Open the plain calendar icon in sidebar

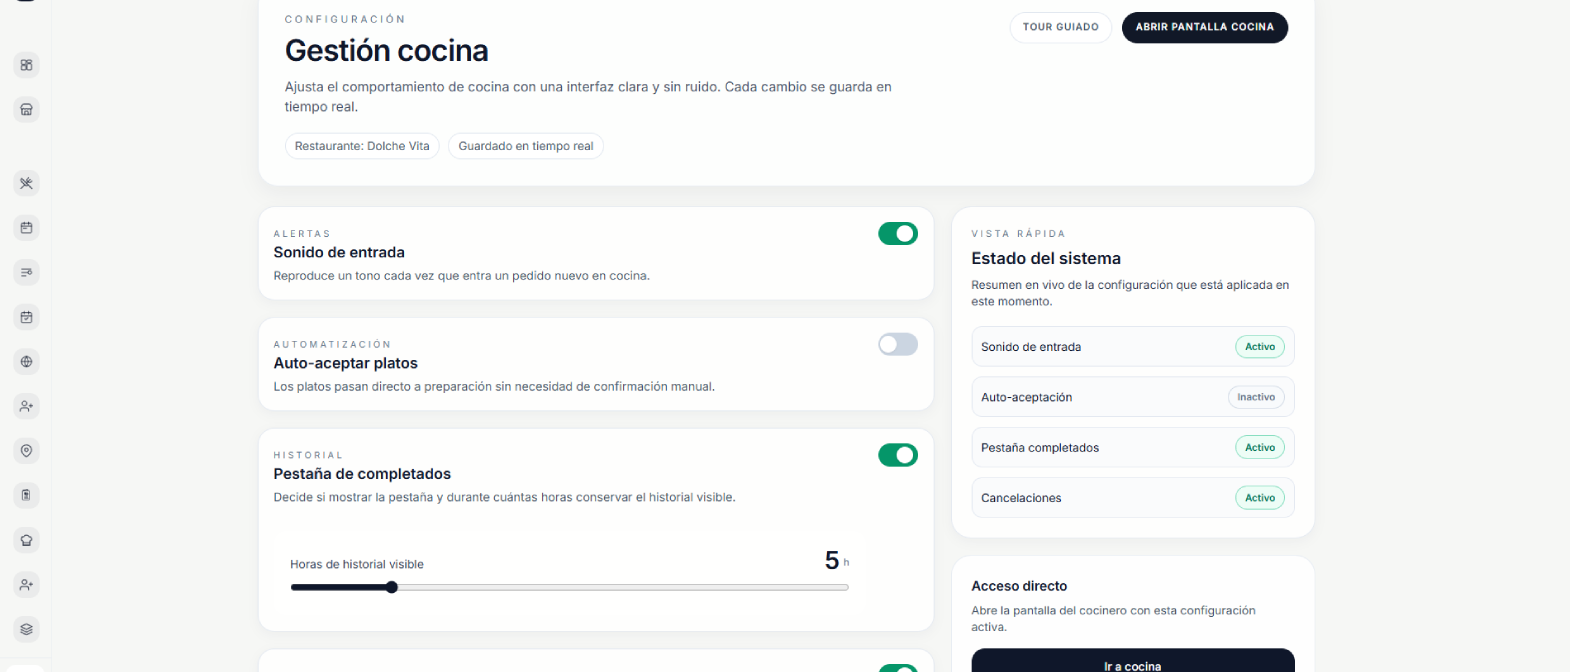pos(27,228)
